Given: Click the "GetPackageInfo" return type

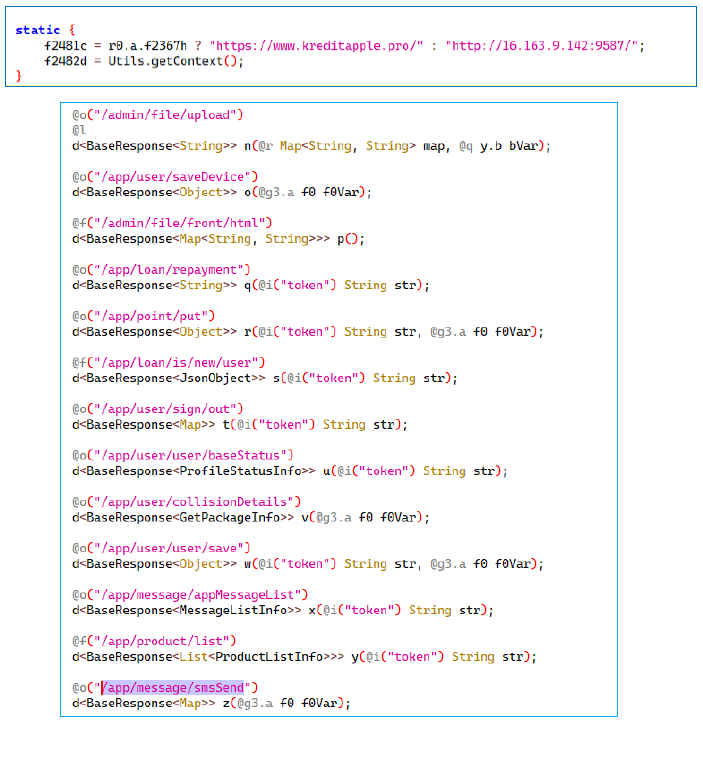Looking at the screenshot, I should (230, 517).
